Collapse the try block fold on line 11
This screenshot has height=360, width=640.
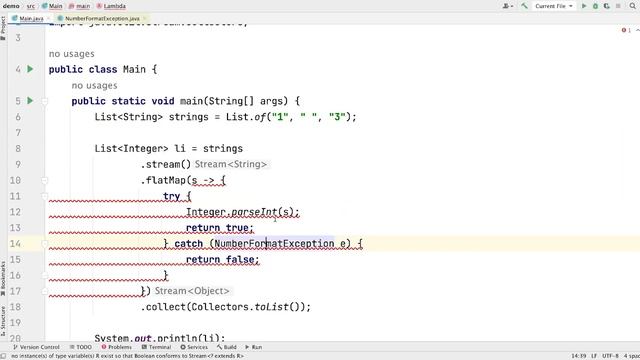(x=44, y=196)
